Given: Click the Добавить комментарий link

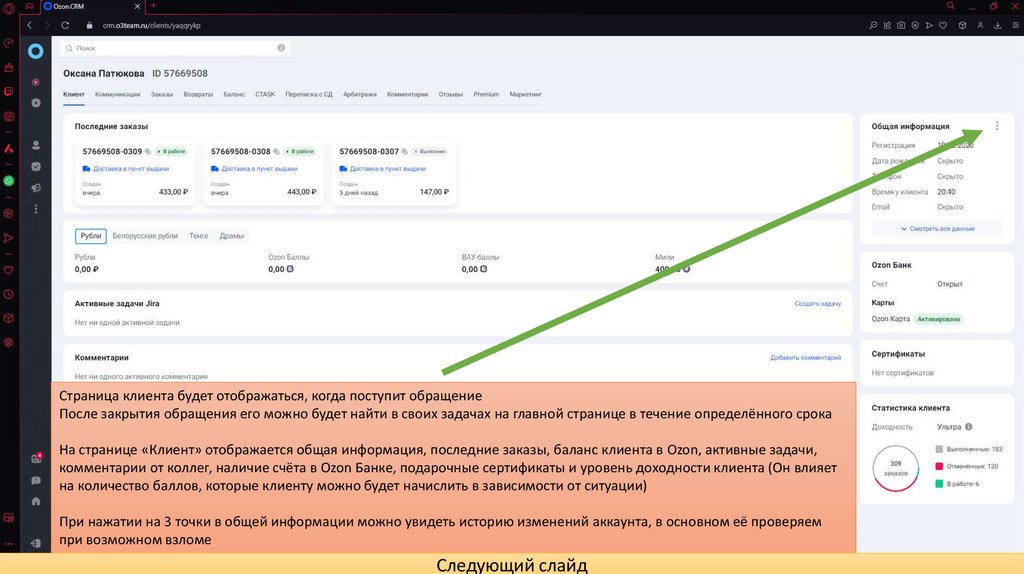Looking at the screenshot, I should coord(805,358).
